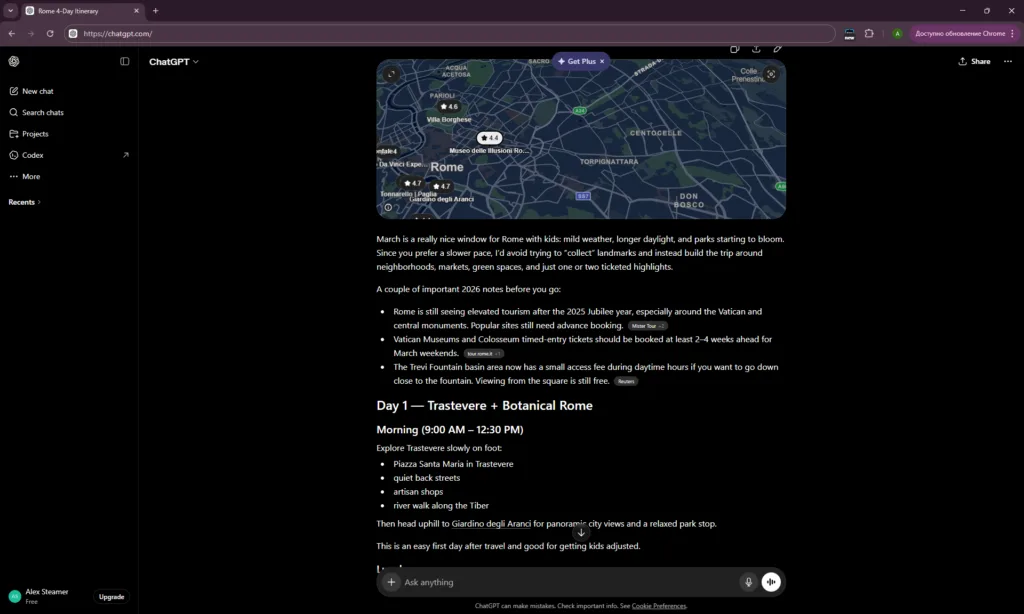Image resolution: width=1024 pixels, height=614 pixels.
Task: Toggle the sidebar collapse icon
Action: point(125,61)
